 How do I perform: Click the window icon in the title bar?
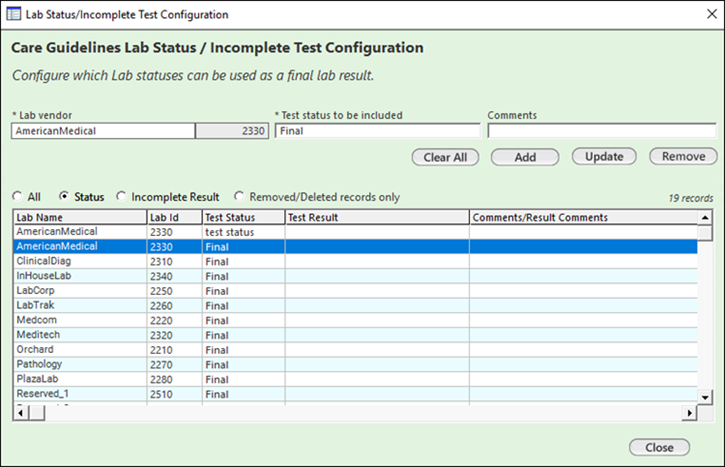tap(14, 14)
